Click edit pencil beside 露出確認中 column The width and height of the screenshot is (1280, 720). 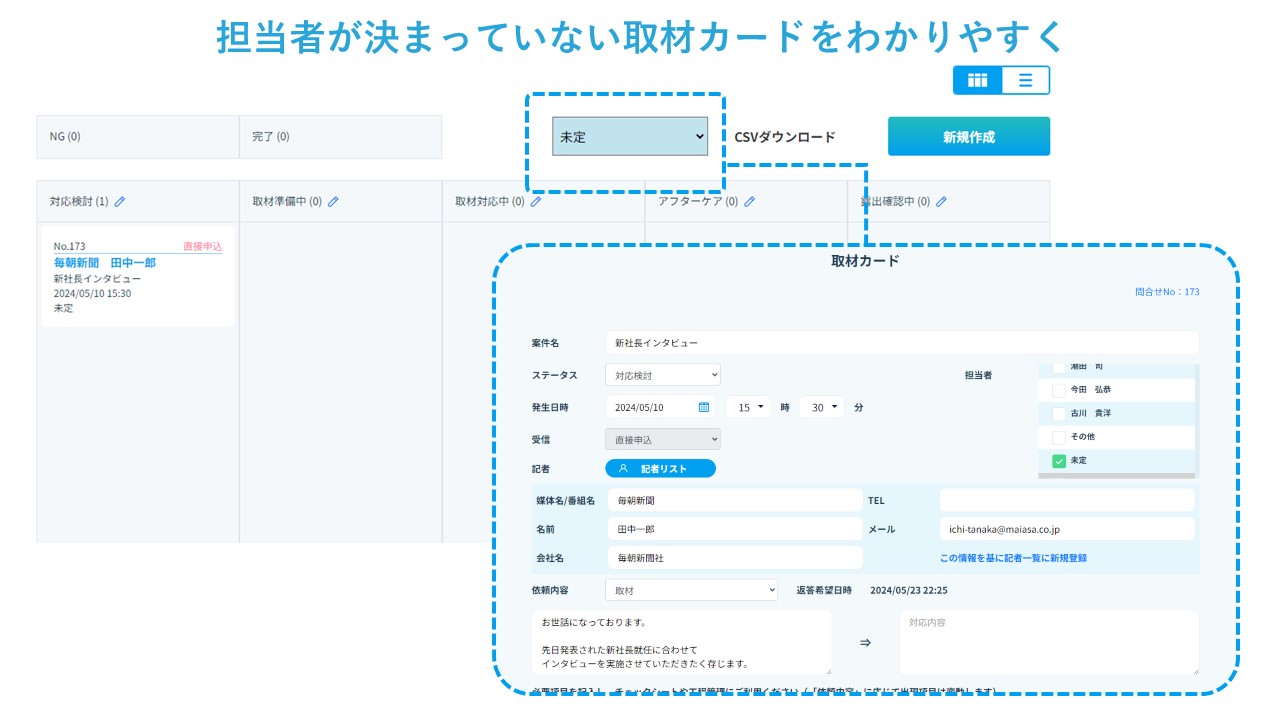click(x=941, y=201)
